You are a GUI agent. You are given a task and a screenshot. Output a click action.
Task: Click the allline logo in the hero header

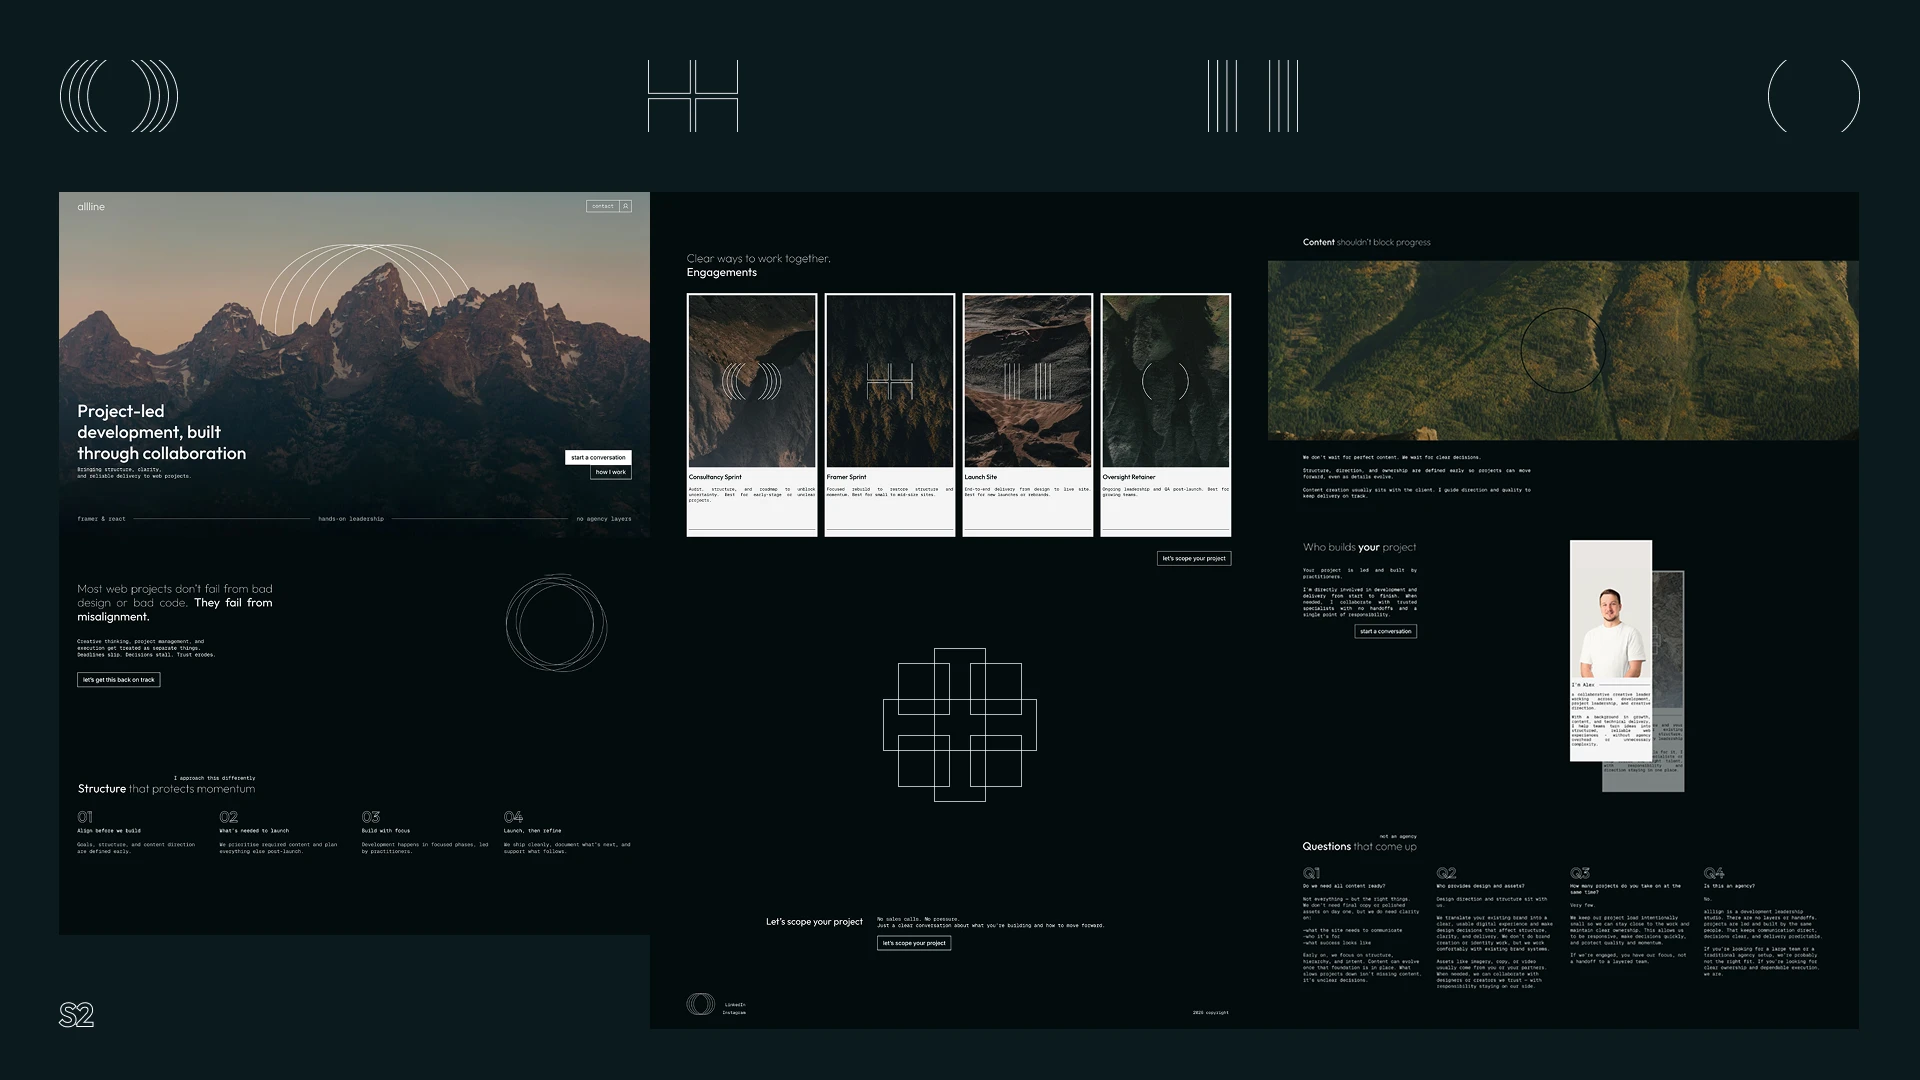91,207
